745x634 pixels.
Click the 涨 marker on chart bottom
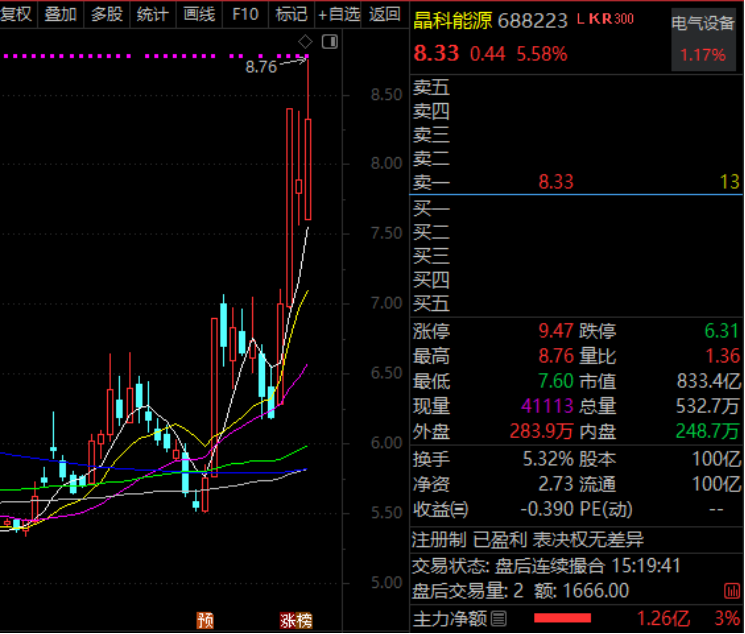point(288,621)
